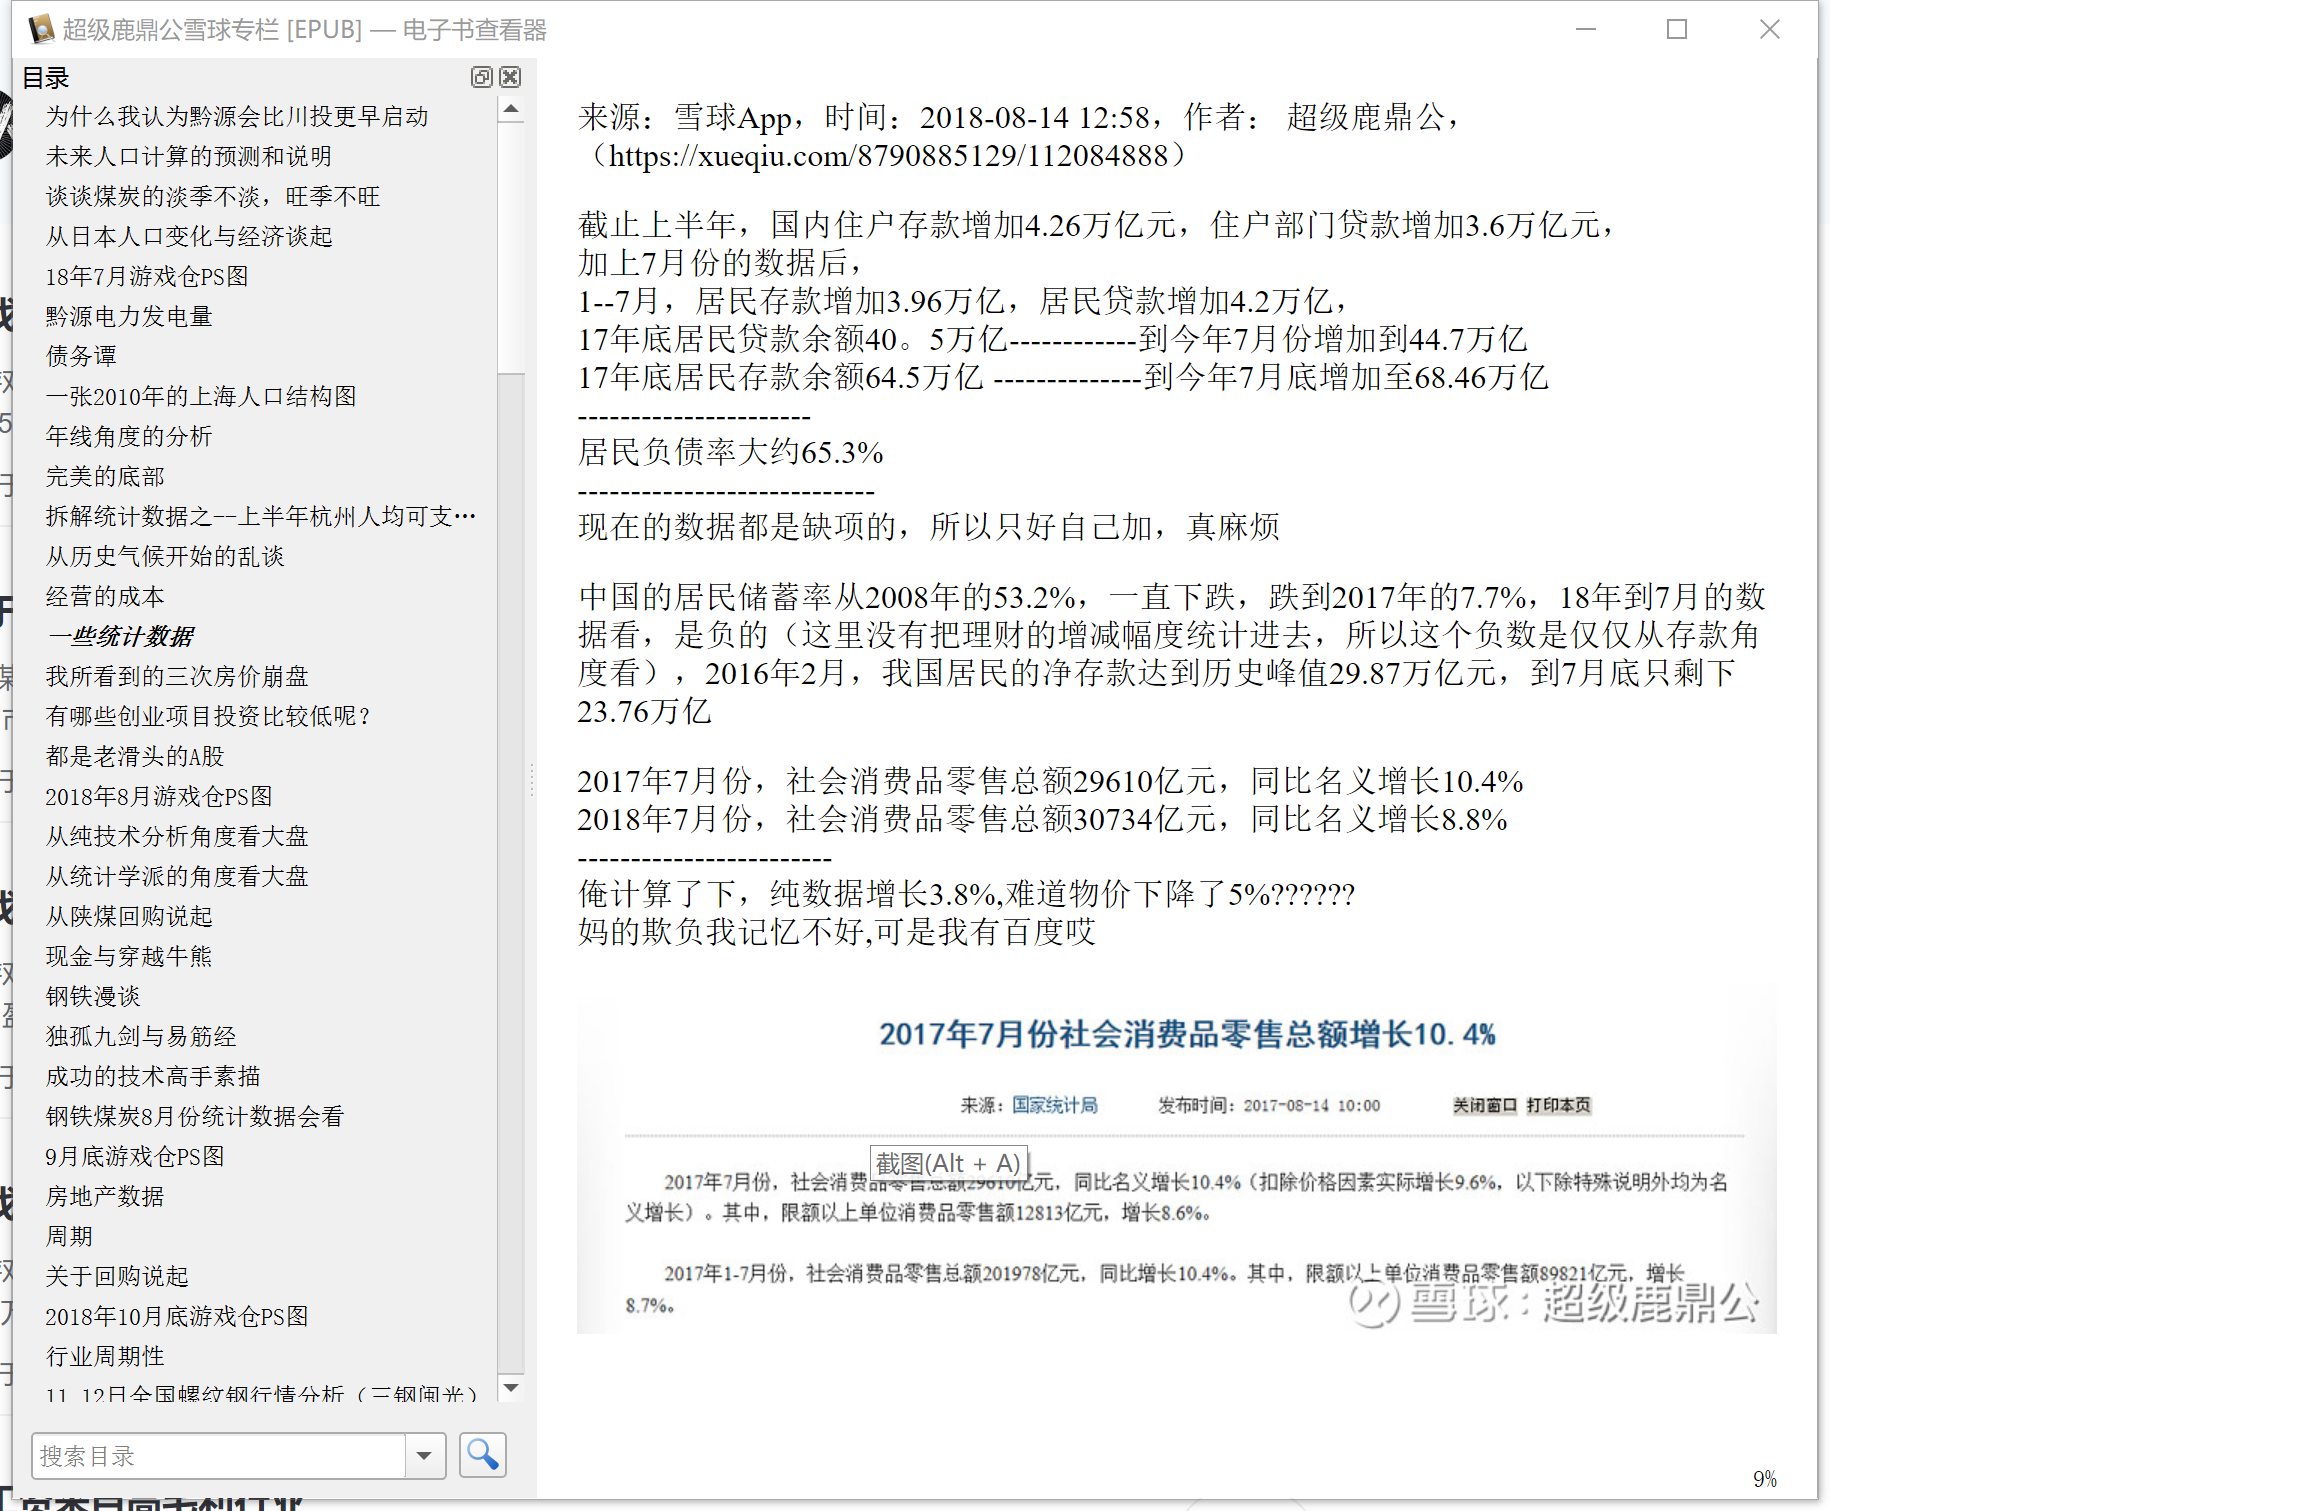2304x1511 pixels.
Task: Open chapter 独孤九剑与易筋经
Action: 141,1036
